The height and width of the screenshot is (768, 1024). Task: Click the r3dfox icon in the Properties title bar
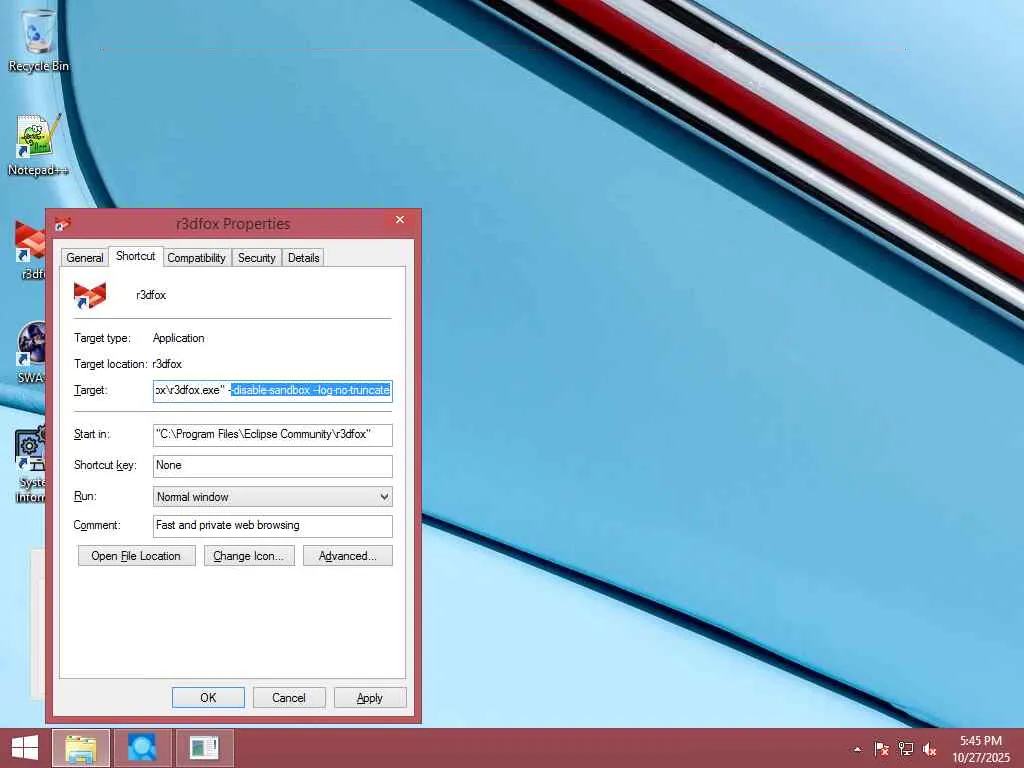(63, 224)
